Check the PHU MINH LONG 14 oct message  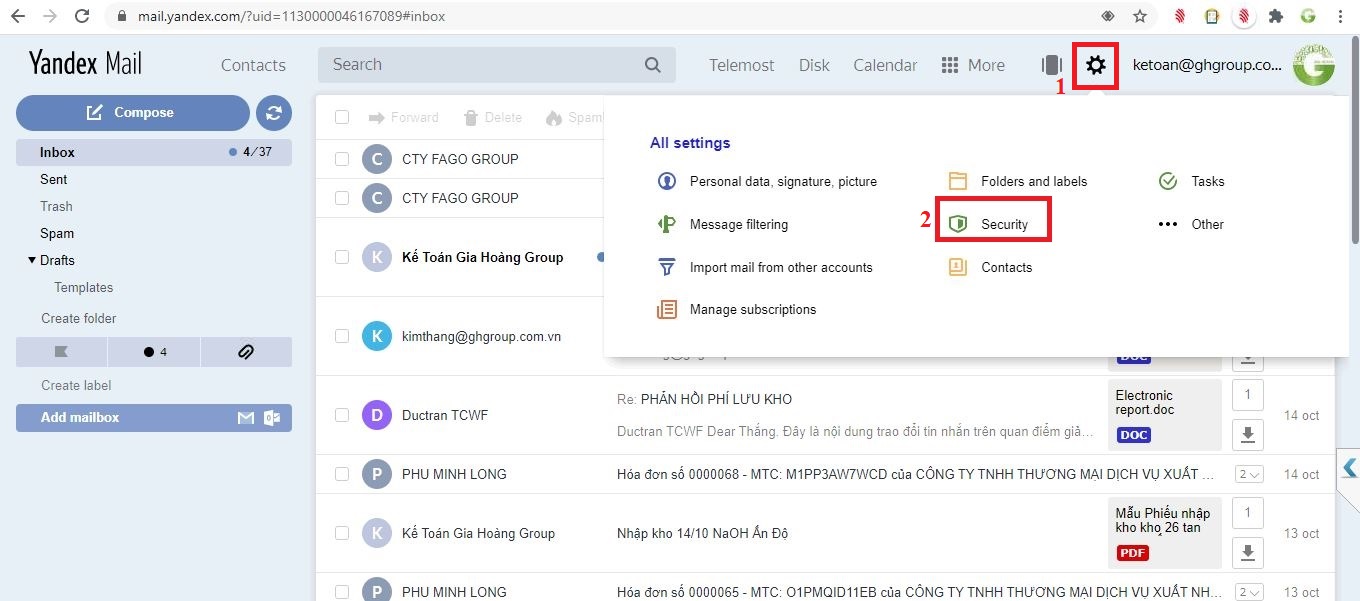click(x=342, y=474)
